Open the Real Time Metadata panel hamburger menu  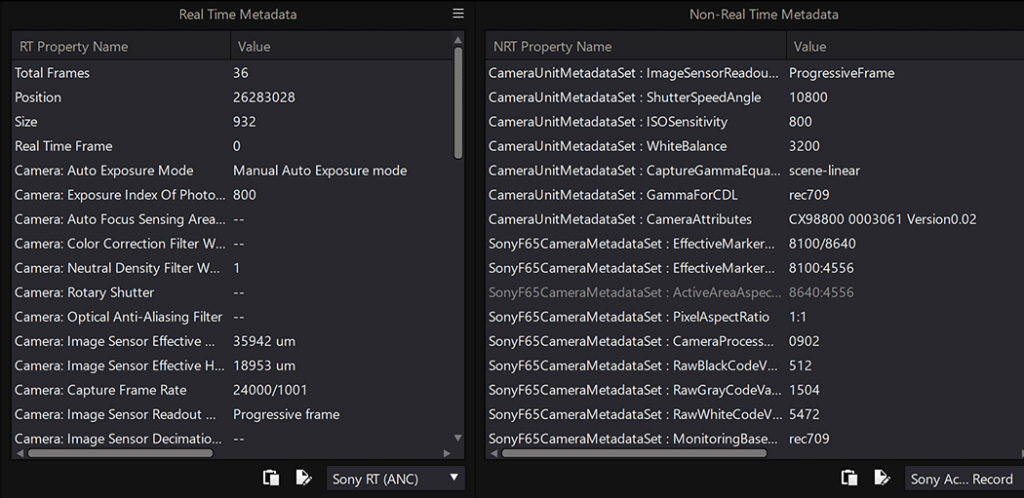pos(458,14)
